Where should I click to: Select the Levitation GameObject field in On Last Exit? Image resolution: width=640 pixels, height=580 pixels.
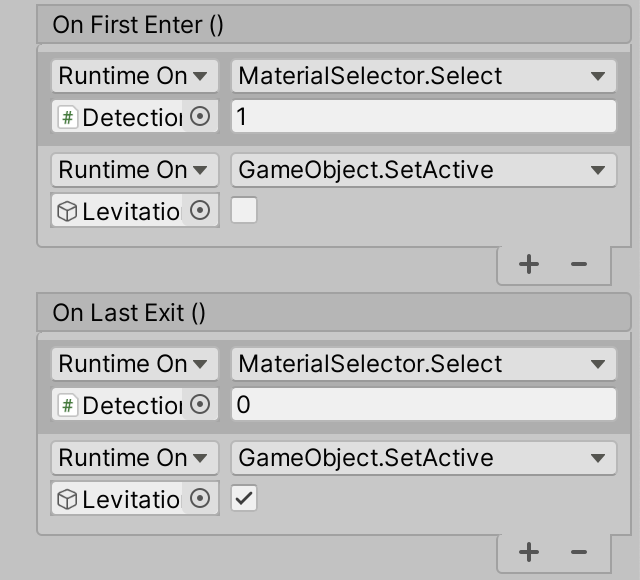120,499
